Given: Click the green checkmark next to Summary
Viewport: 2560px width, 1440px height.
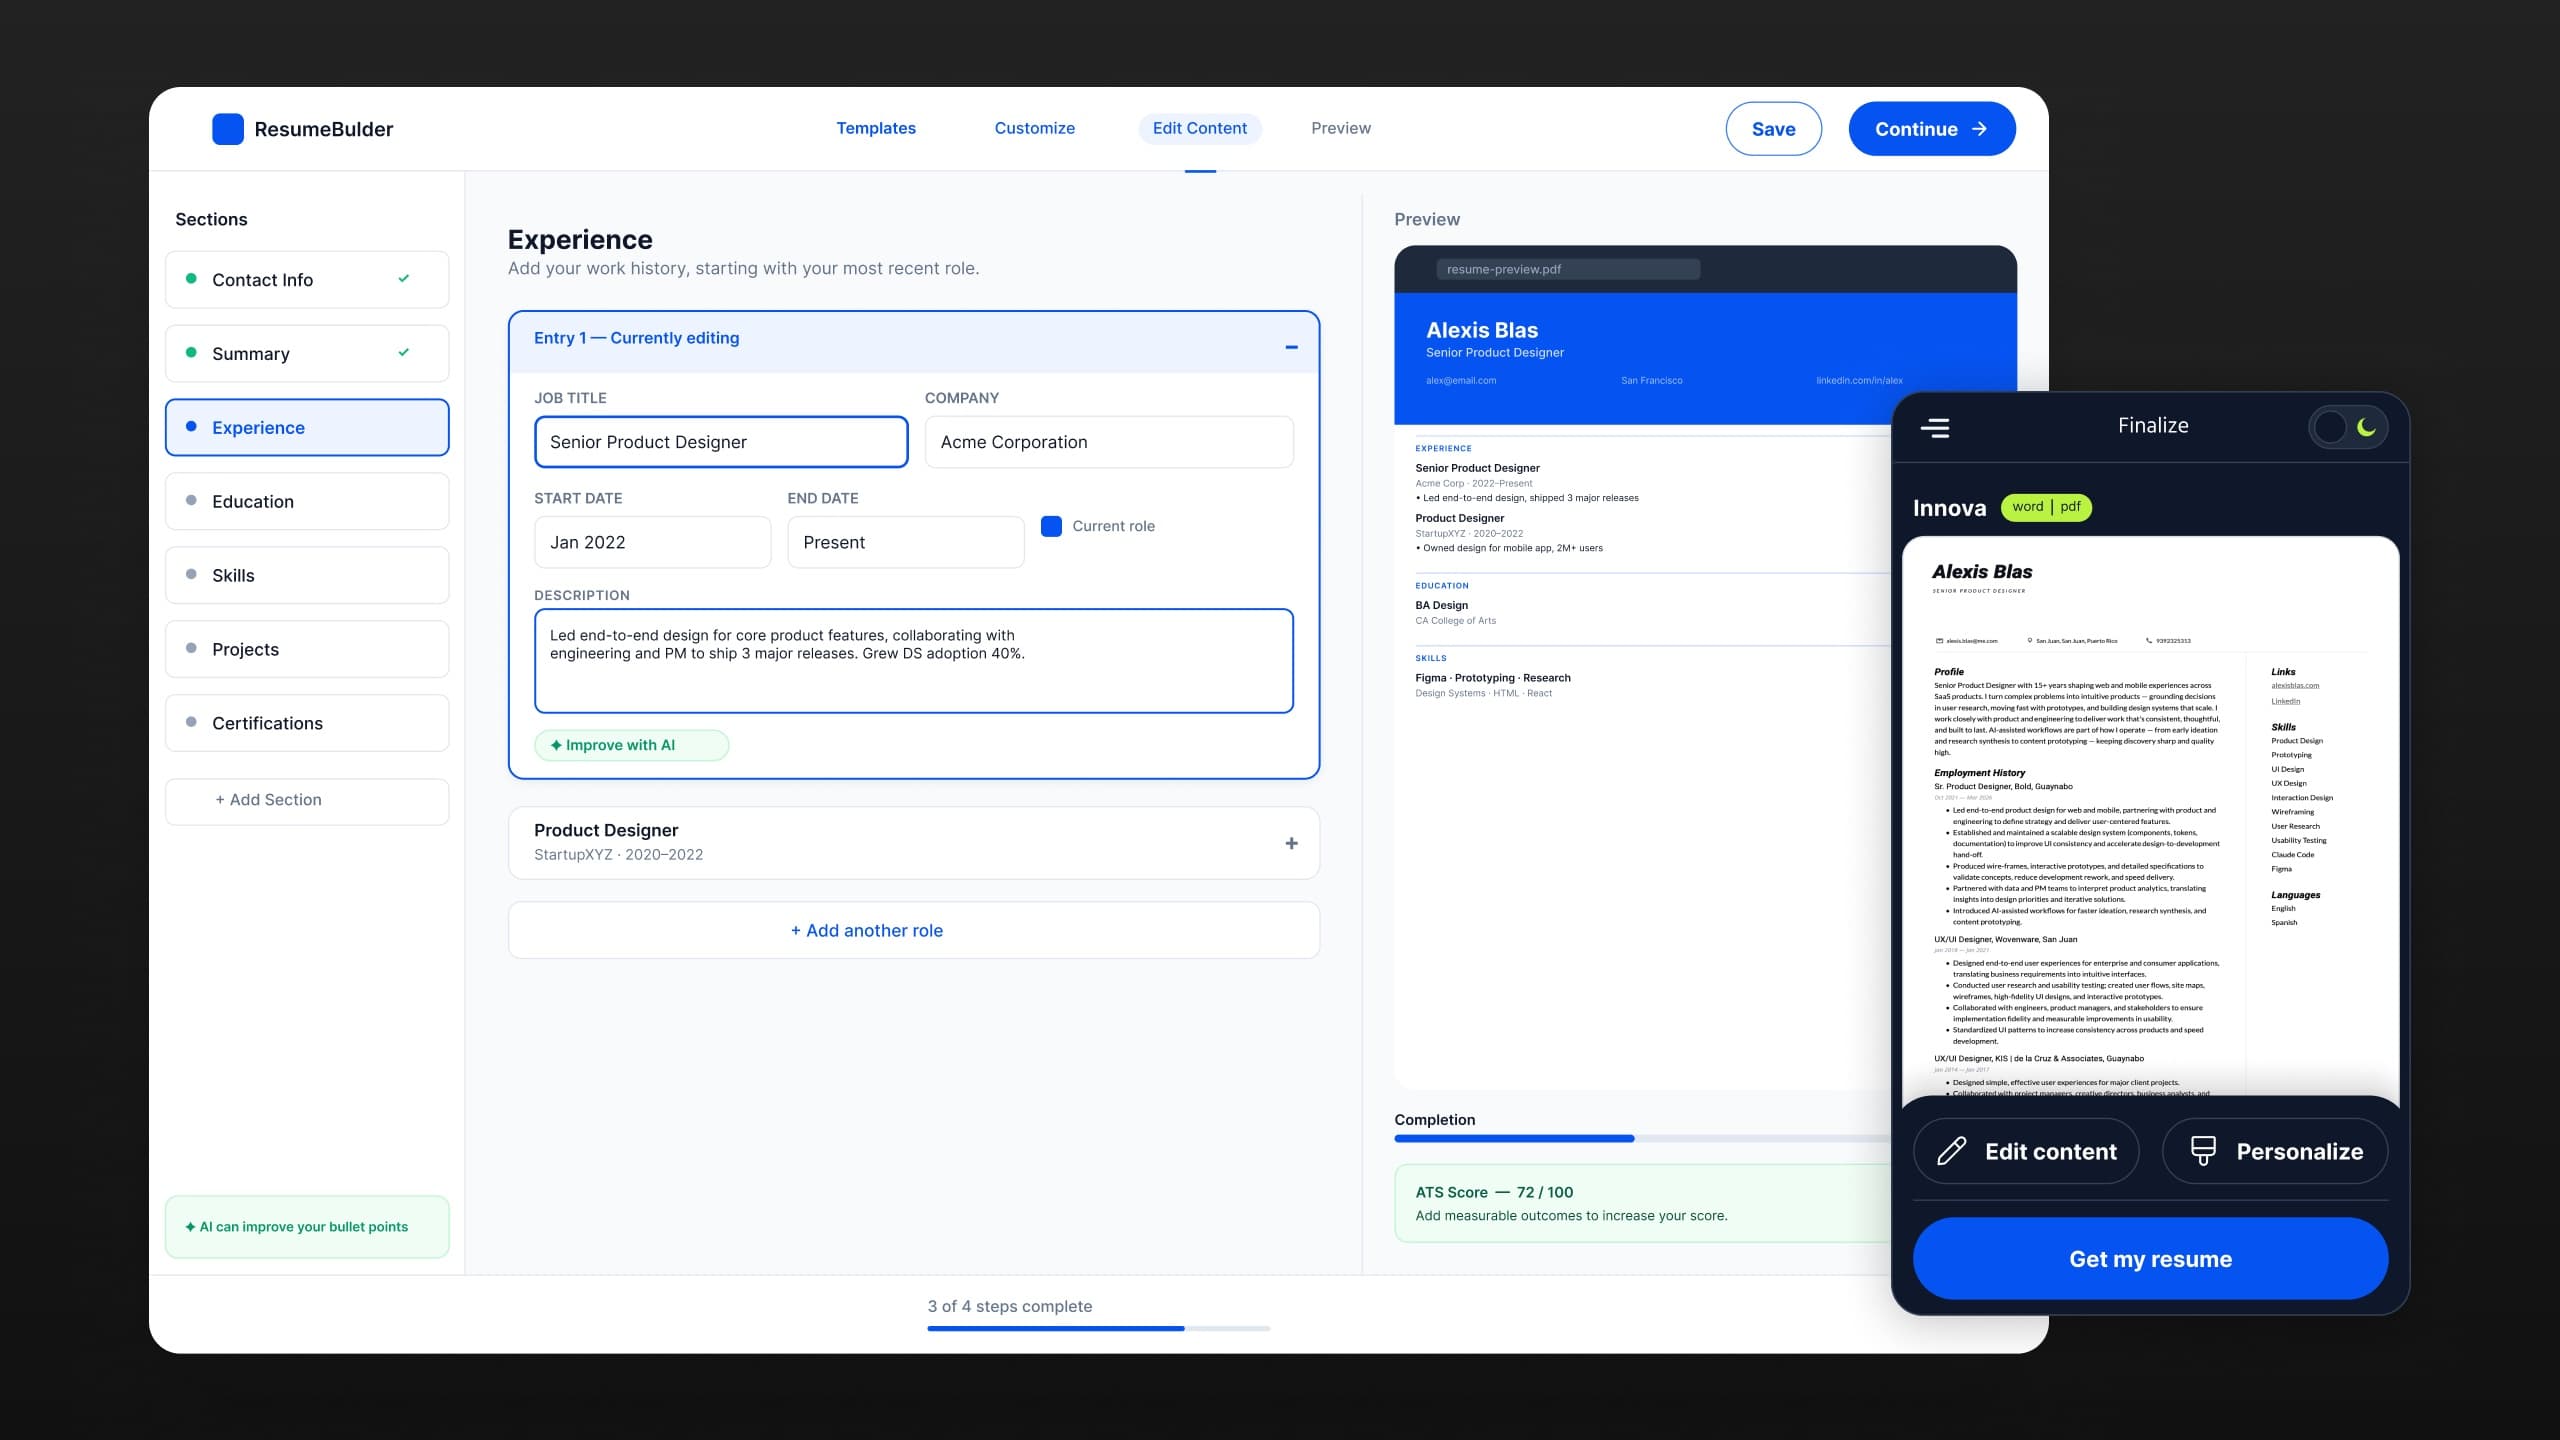Looking at the screenshot, I should [404, 353].
